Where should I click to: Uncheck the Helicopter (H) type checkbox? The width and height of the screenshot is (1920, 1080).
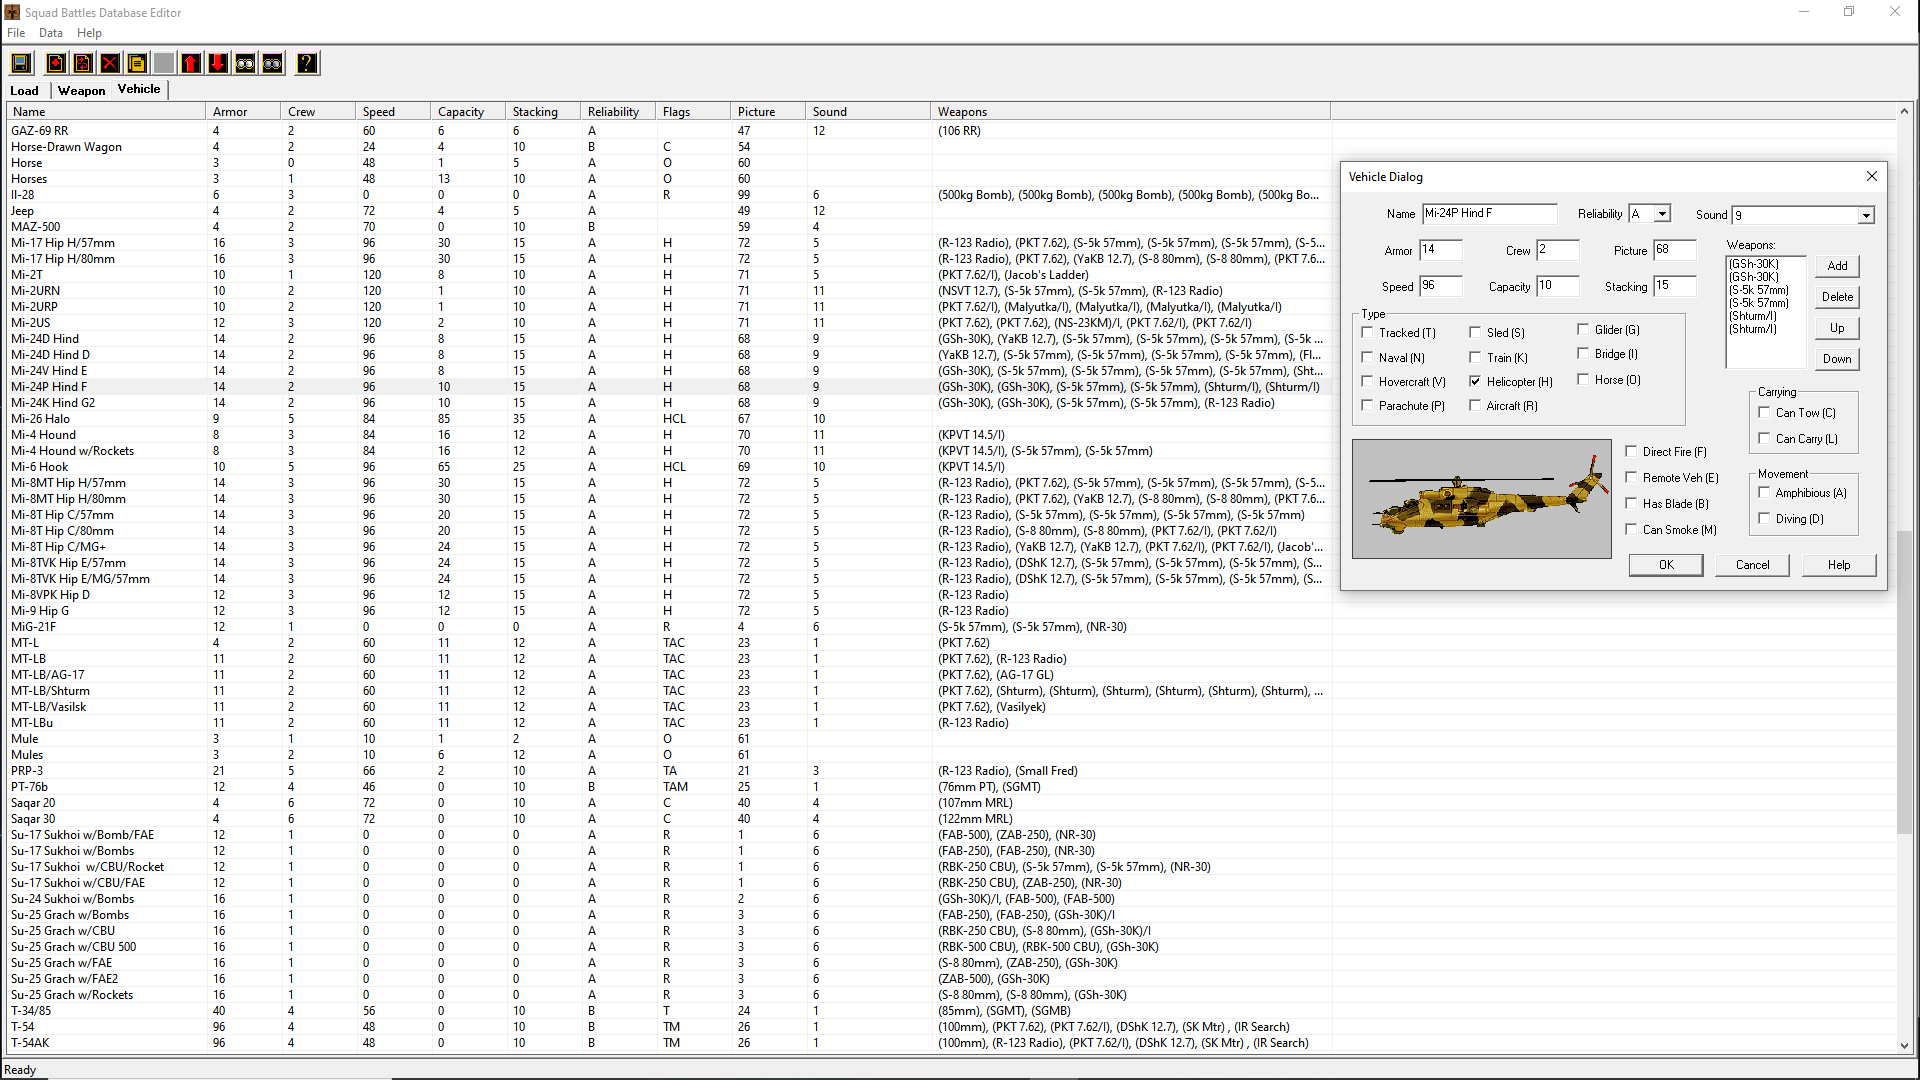(1475, 381)
